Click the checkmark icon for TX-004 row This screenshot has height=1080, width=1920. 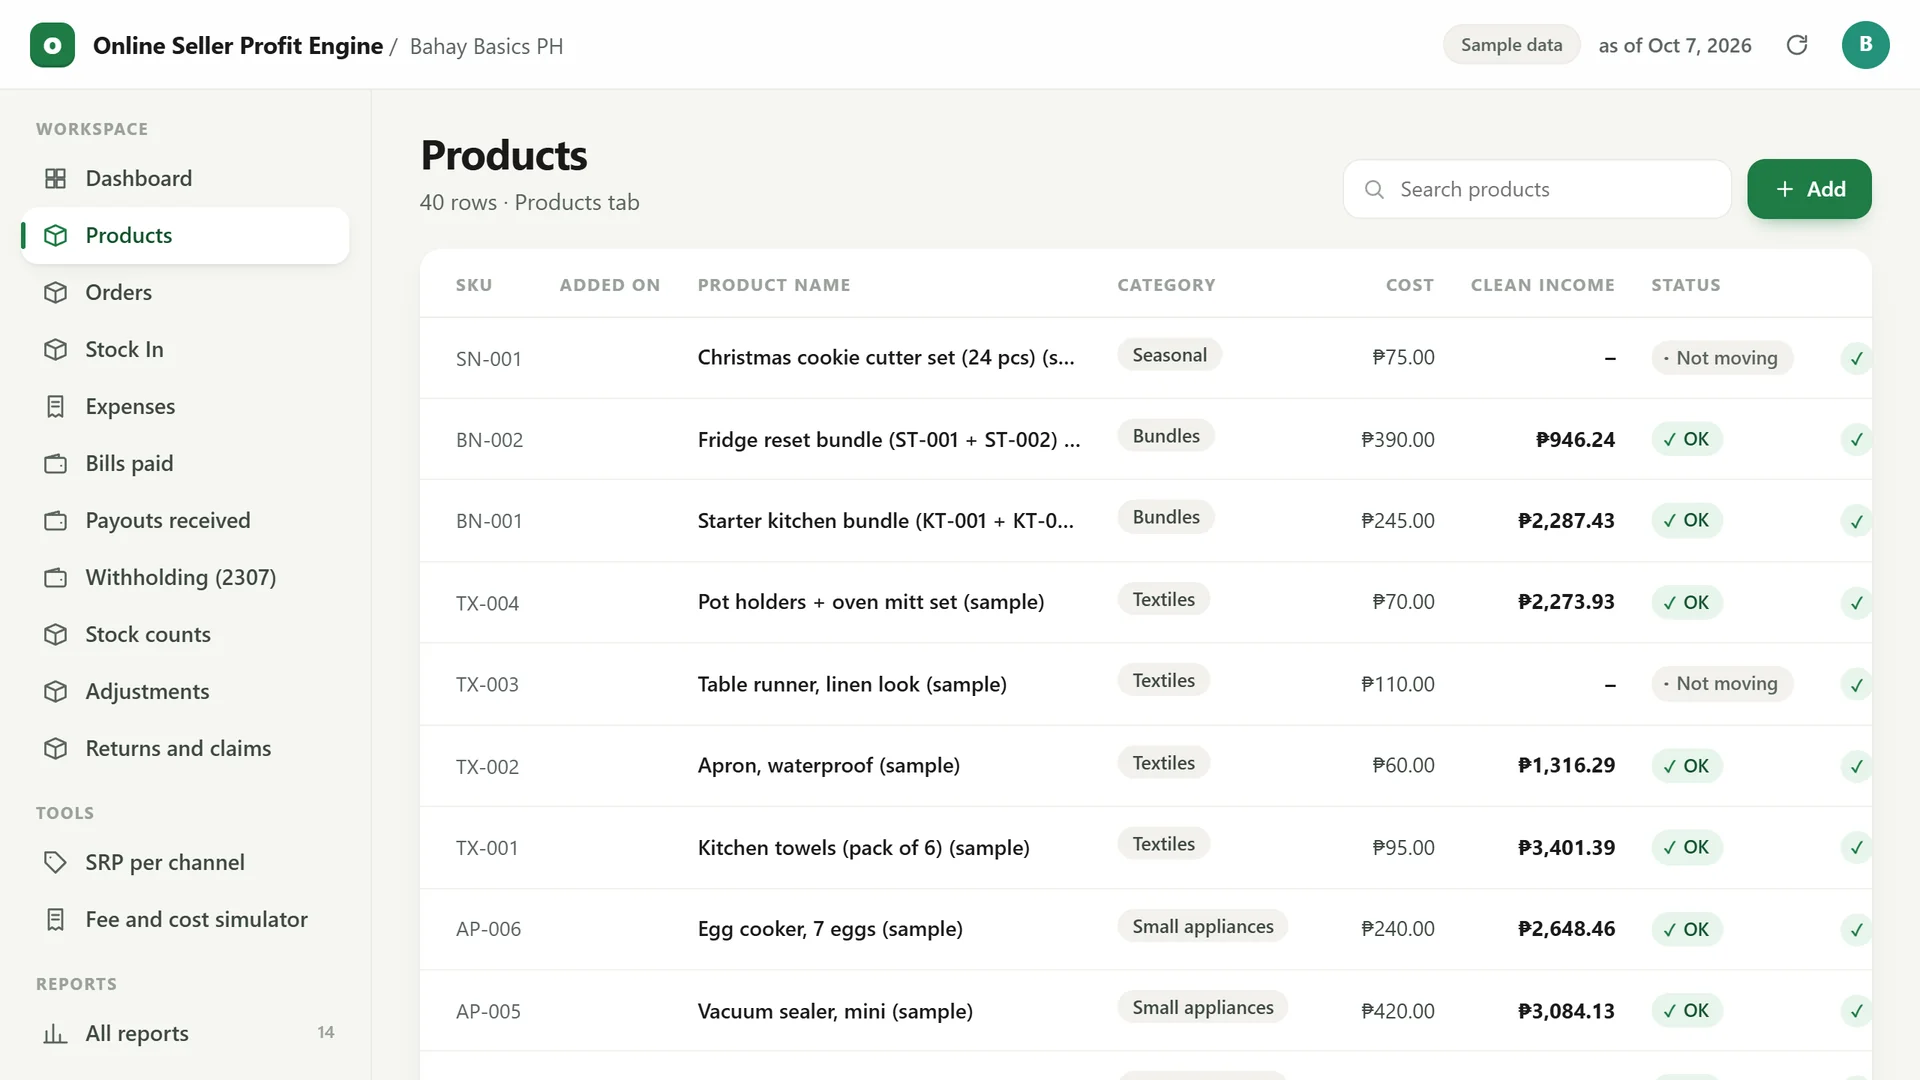click(1856, 603)
